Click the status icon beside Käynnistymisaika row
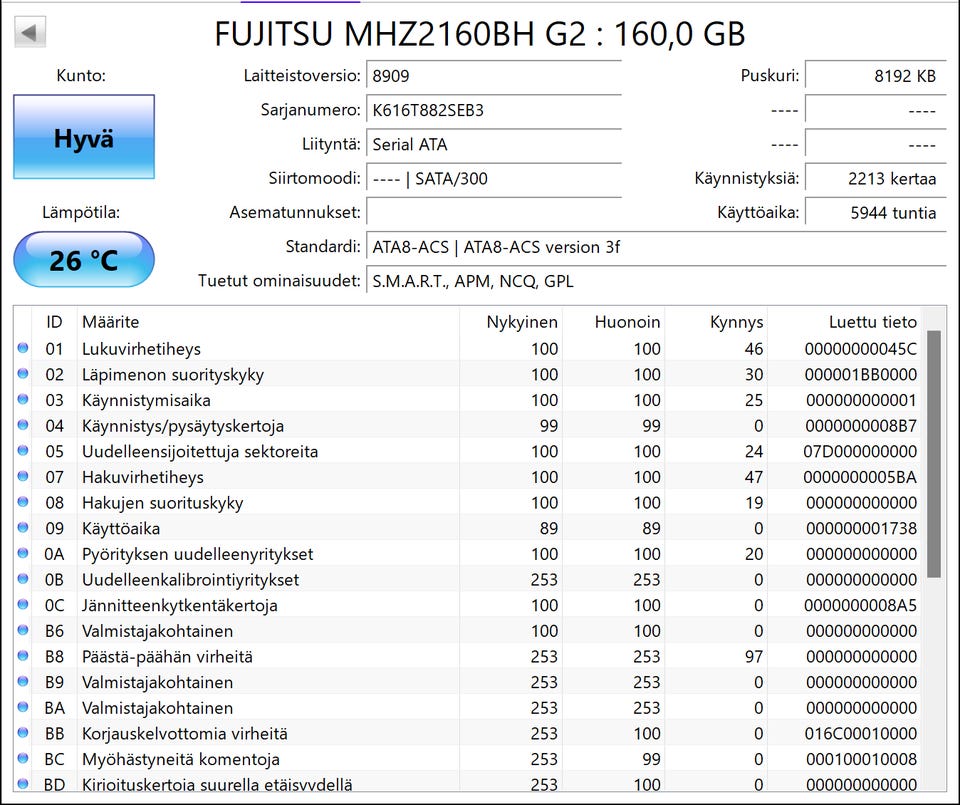 (x=23, y=400)
